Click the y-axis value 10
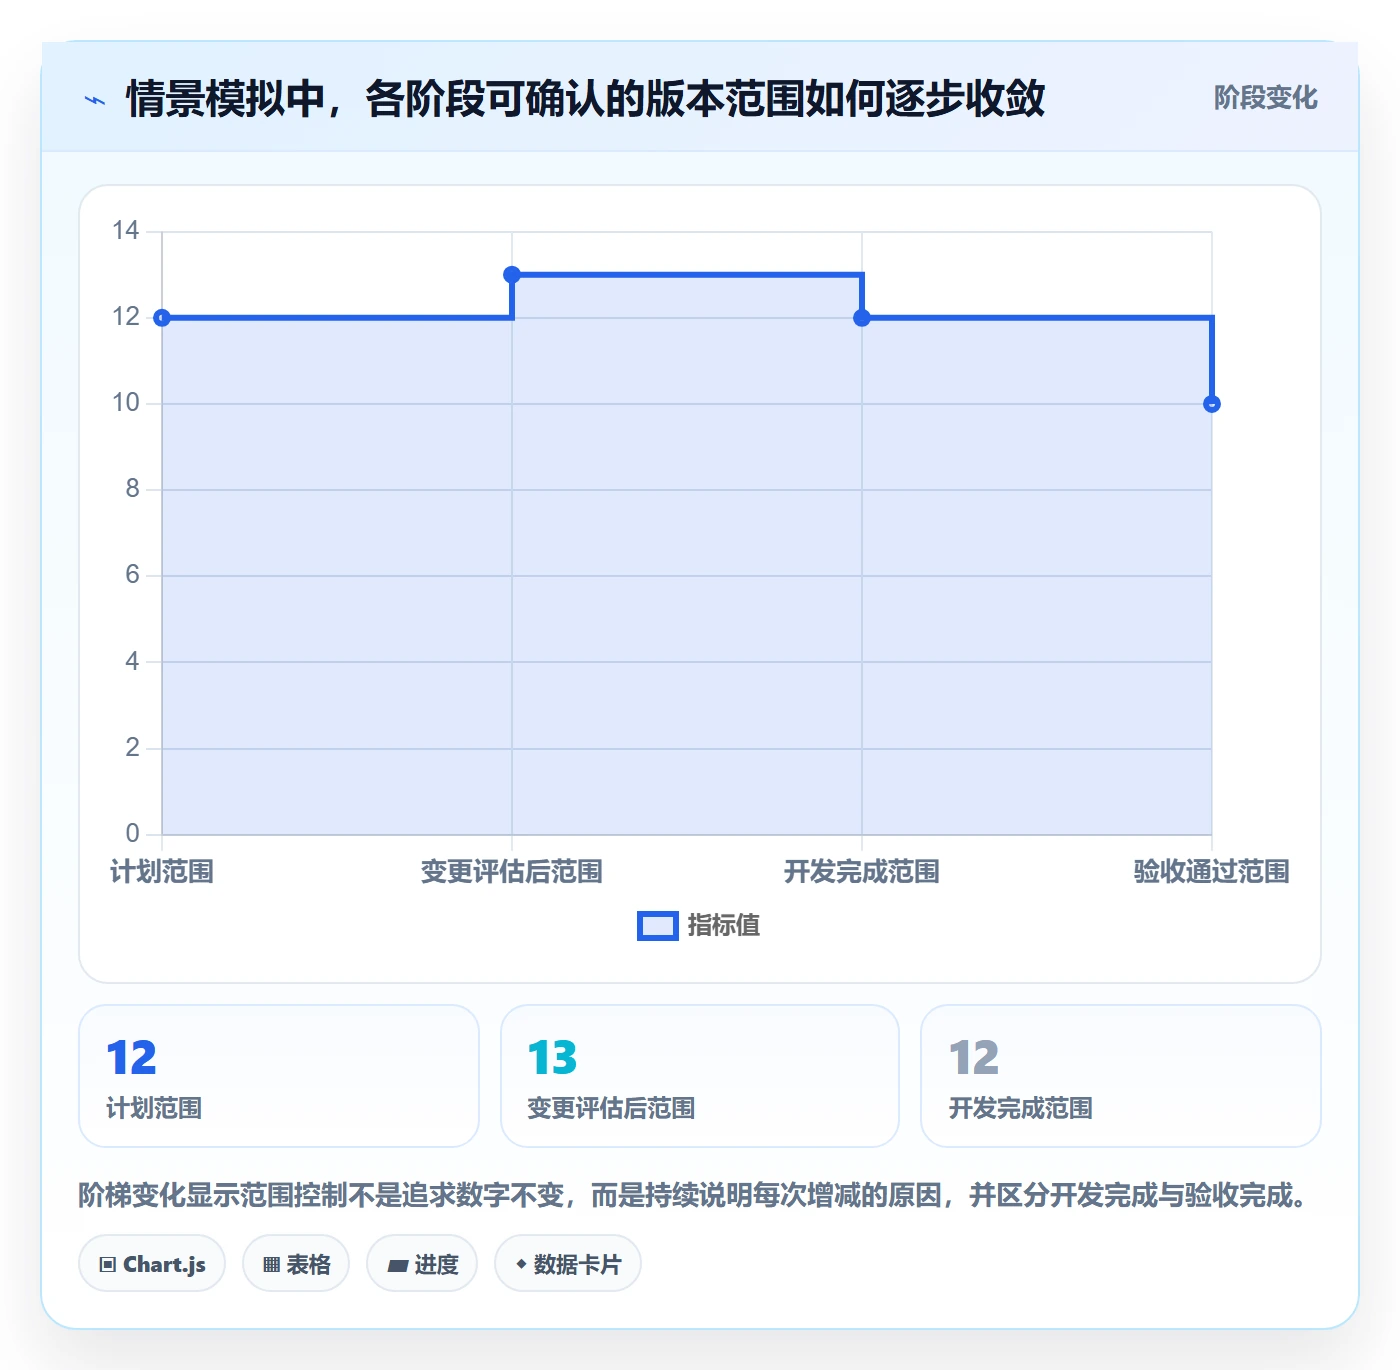Viewport: 1400px width, 1370px height. point(126,403)
